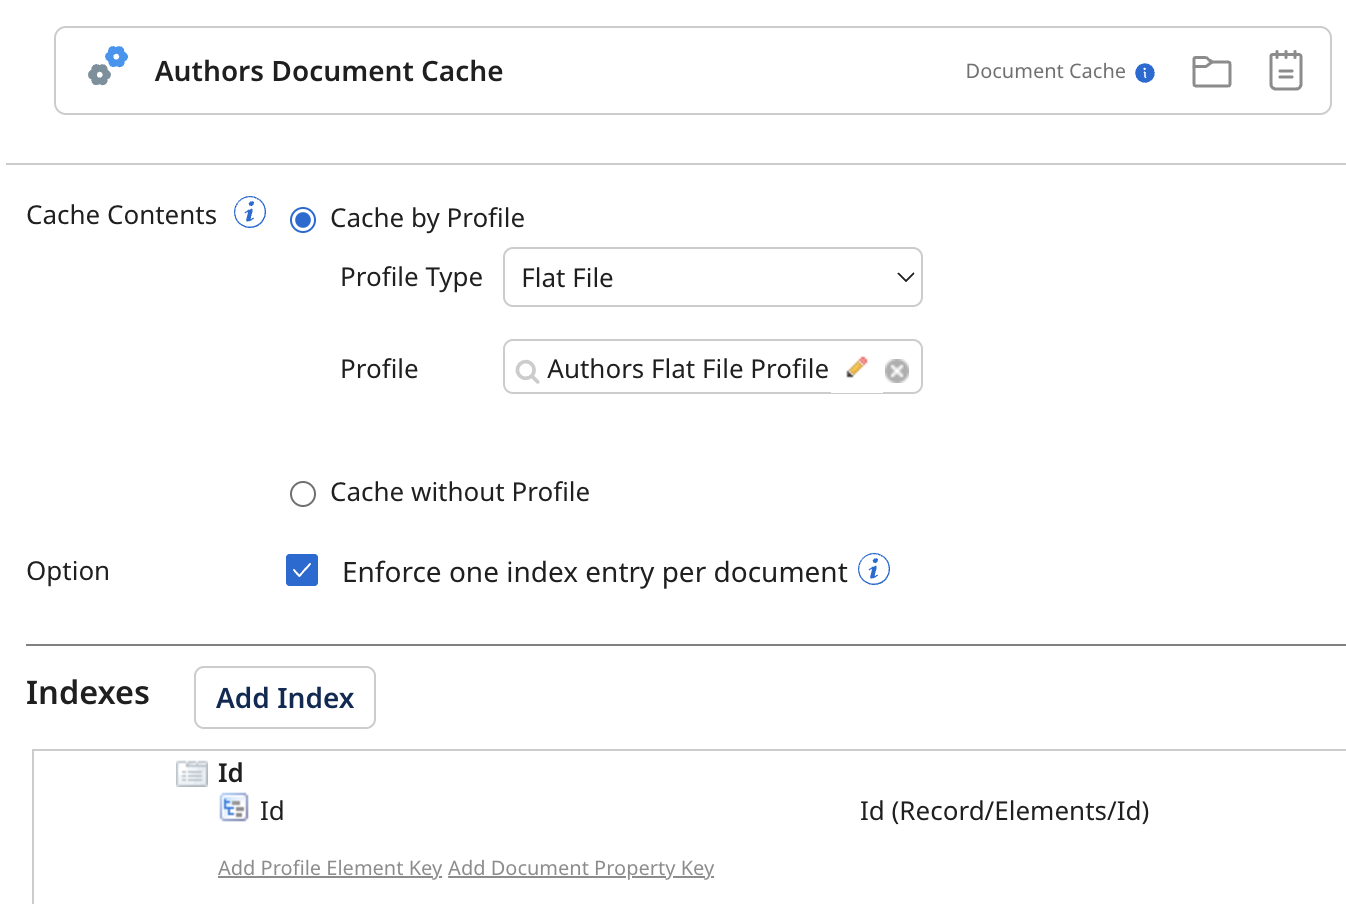Click the Id index list icon
This screenshot has height=904, width=1346.
[x=191, y=772]
